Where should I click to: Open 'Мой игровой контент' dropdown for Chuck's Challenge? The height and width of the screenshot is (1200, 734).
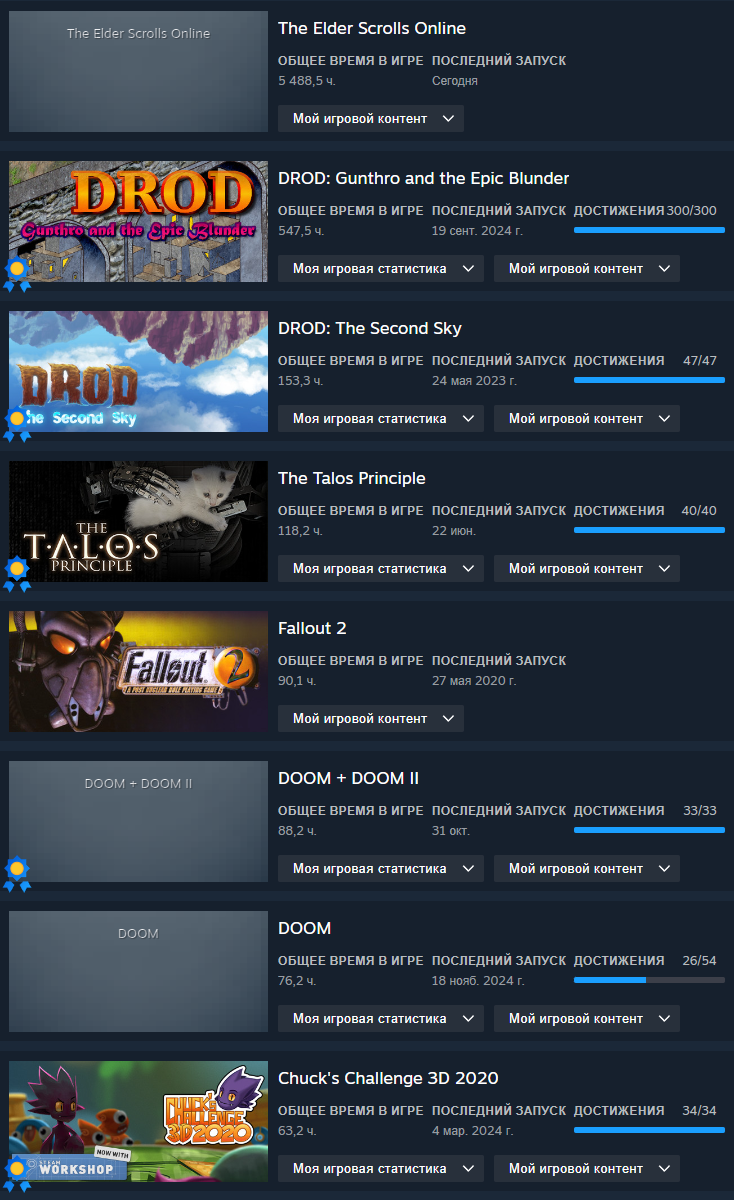coord(587,1168)
